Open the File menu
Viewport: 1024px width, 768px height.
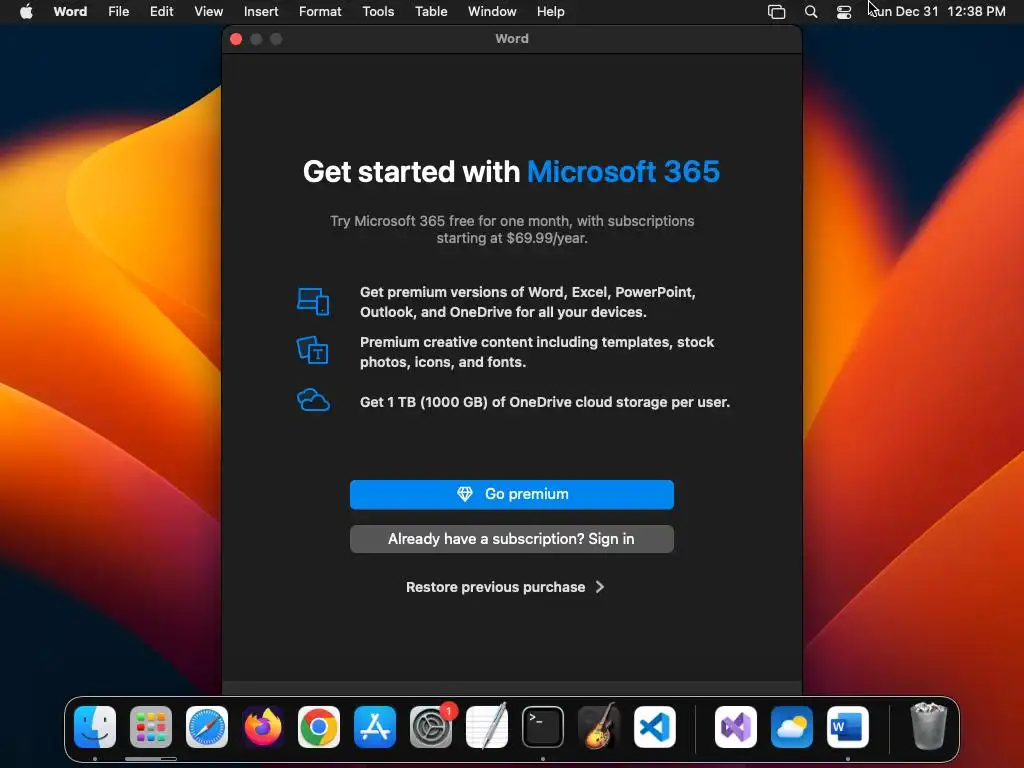118,12
